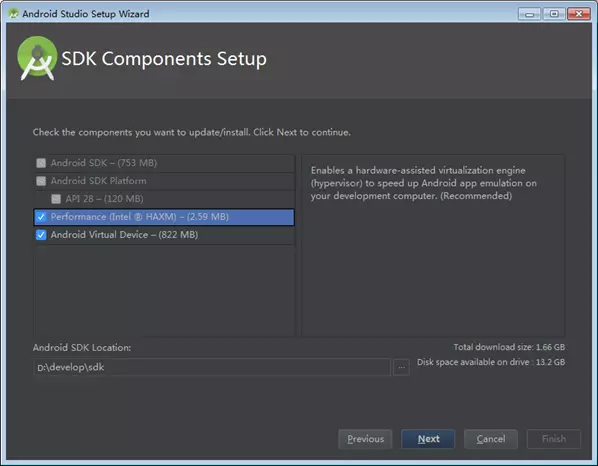This screenshot has height=466, width=598.
Task: Uncheck Android Virtual Device checkbox
Action: pos(41,235)
